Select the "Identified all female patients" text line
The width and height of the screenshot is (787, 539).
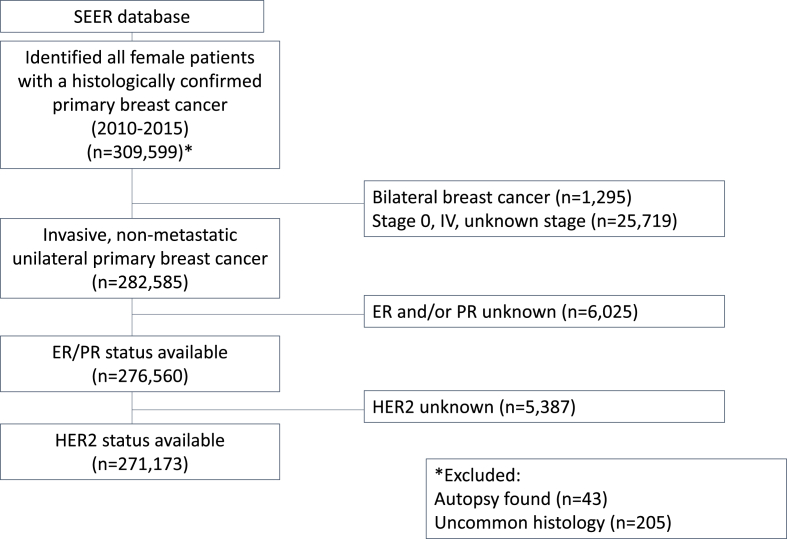pos(132,57)
